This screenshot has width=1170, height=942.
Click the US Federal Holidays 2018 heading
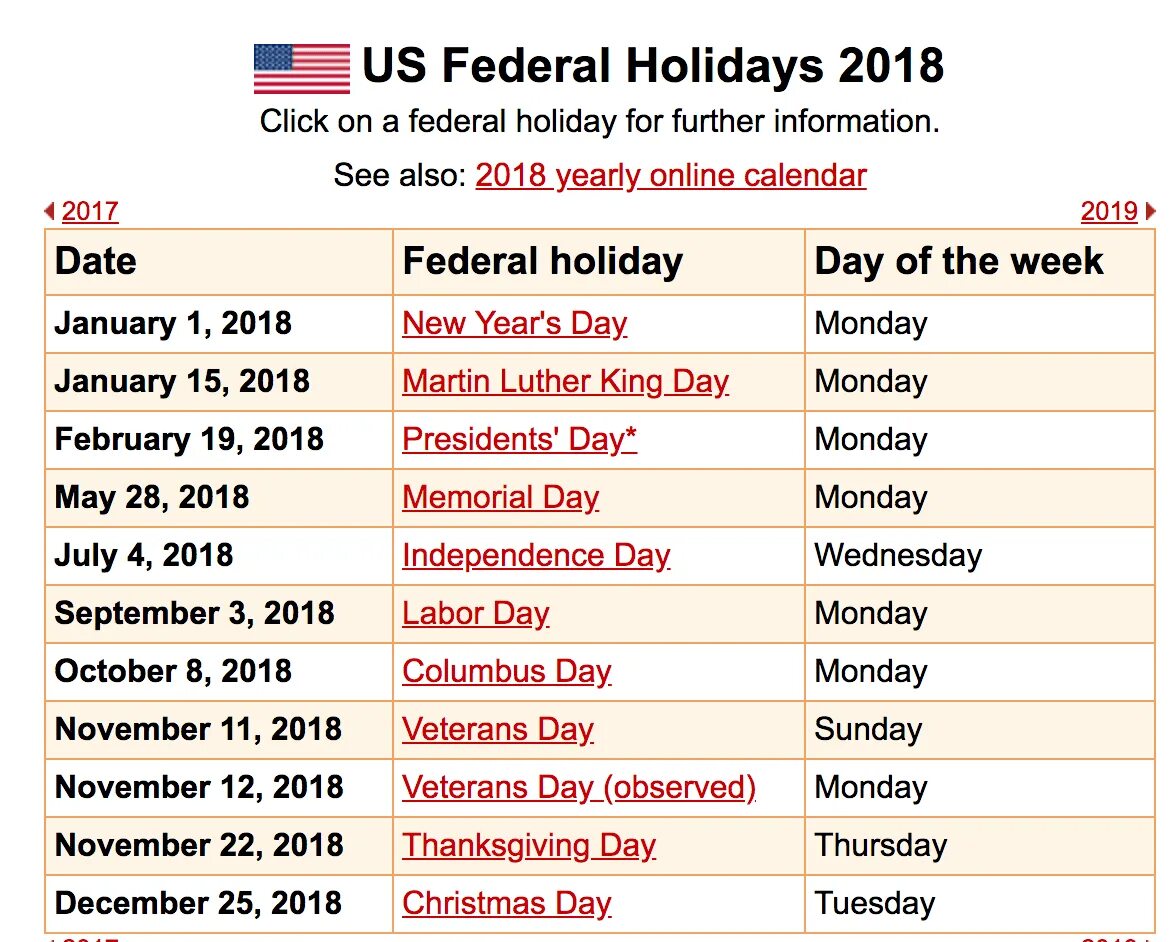(652, 67)
